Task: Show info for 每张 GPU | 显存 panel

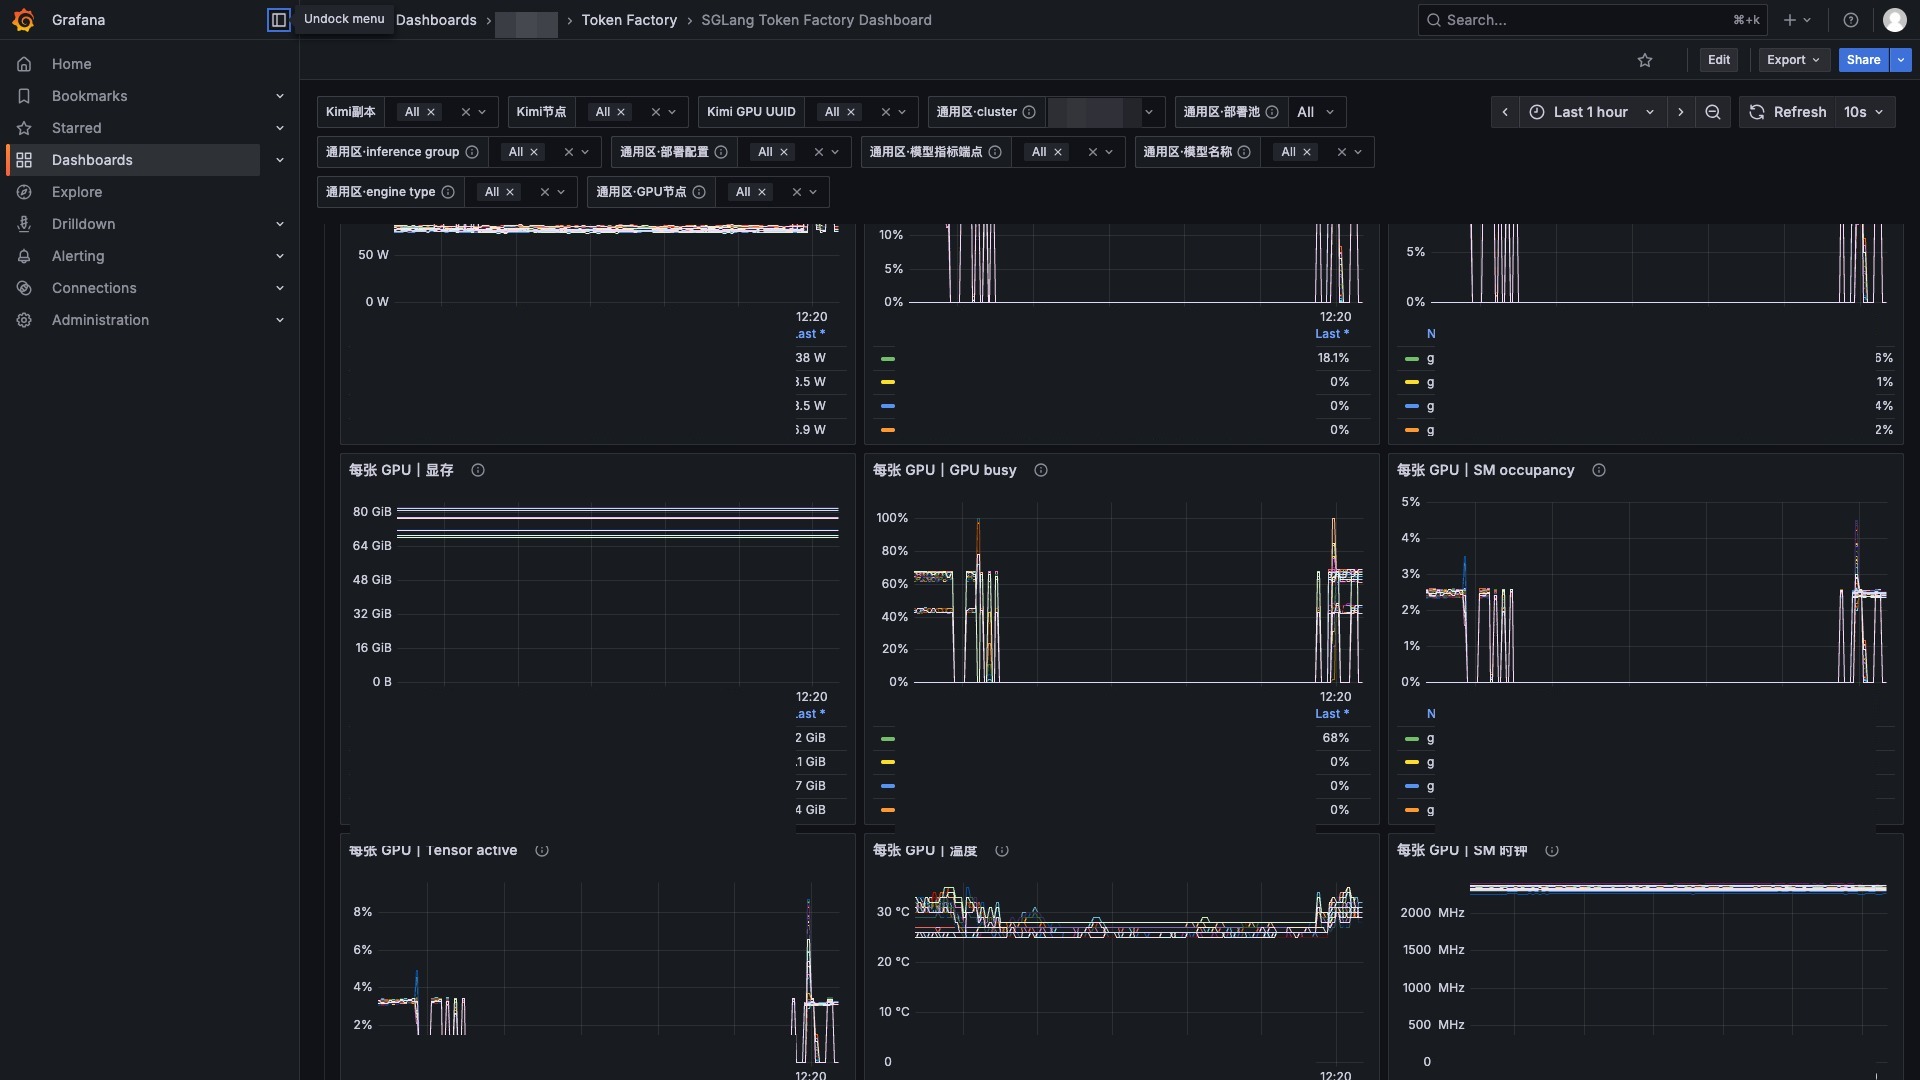Action: coord(478,470)
